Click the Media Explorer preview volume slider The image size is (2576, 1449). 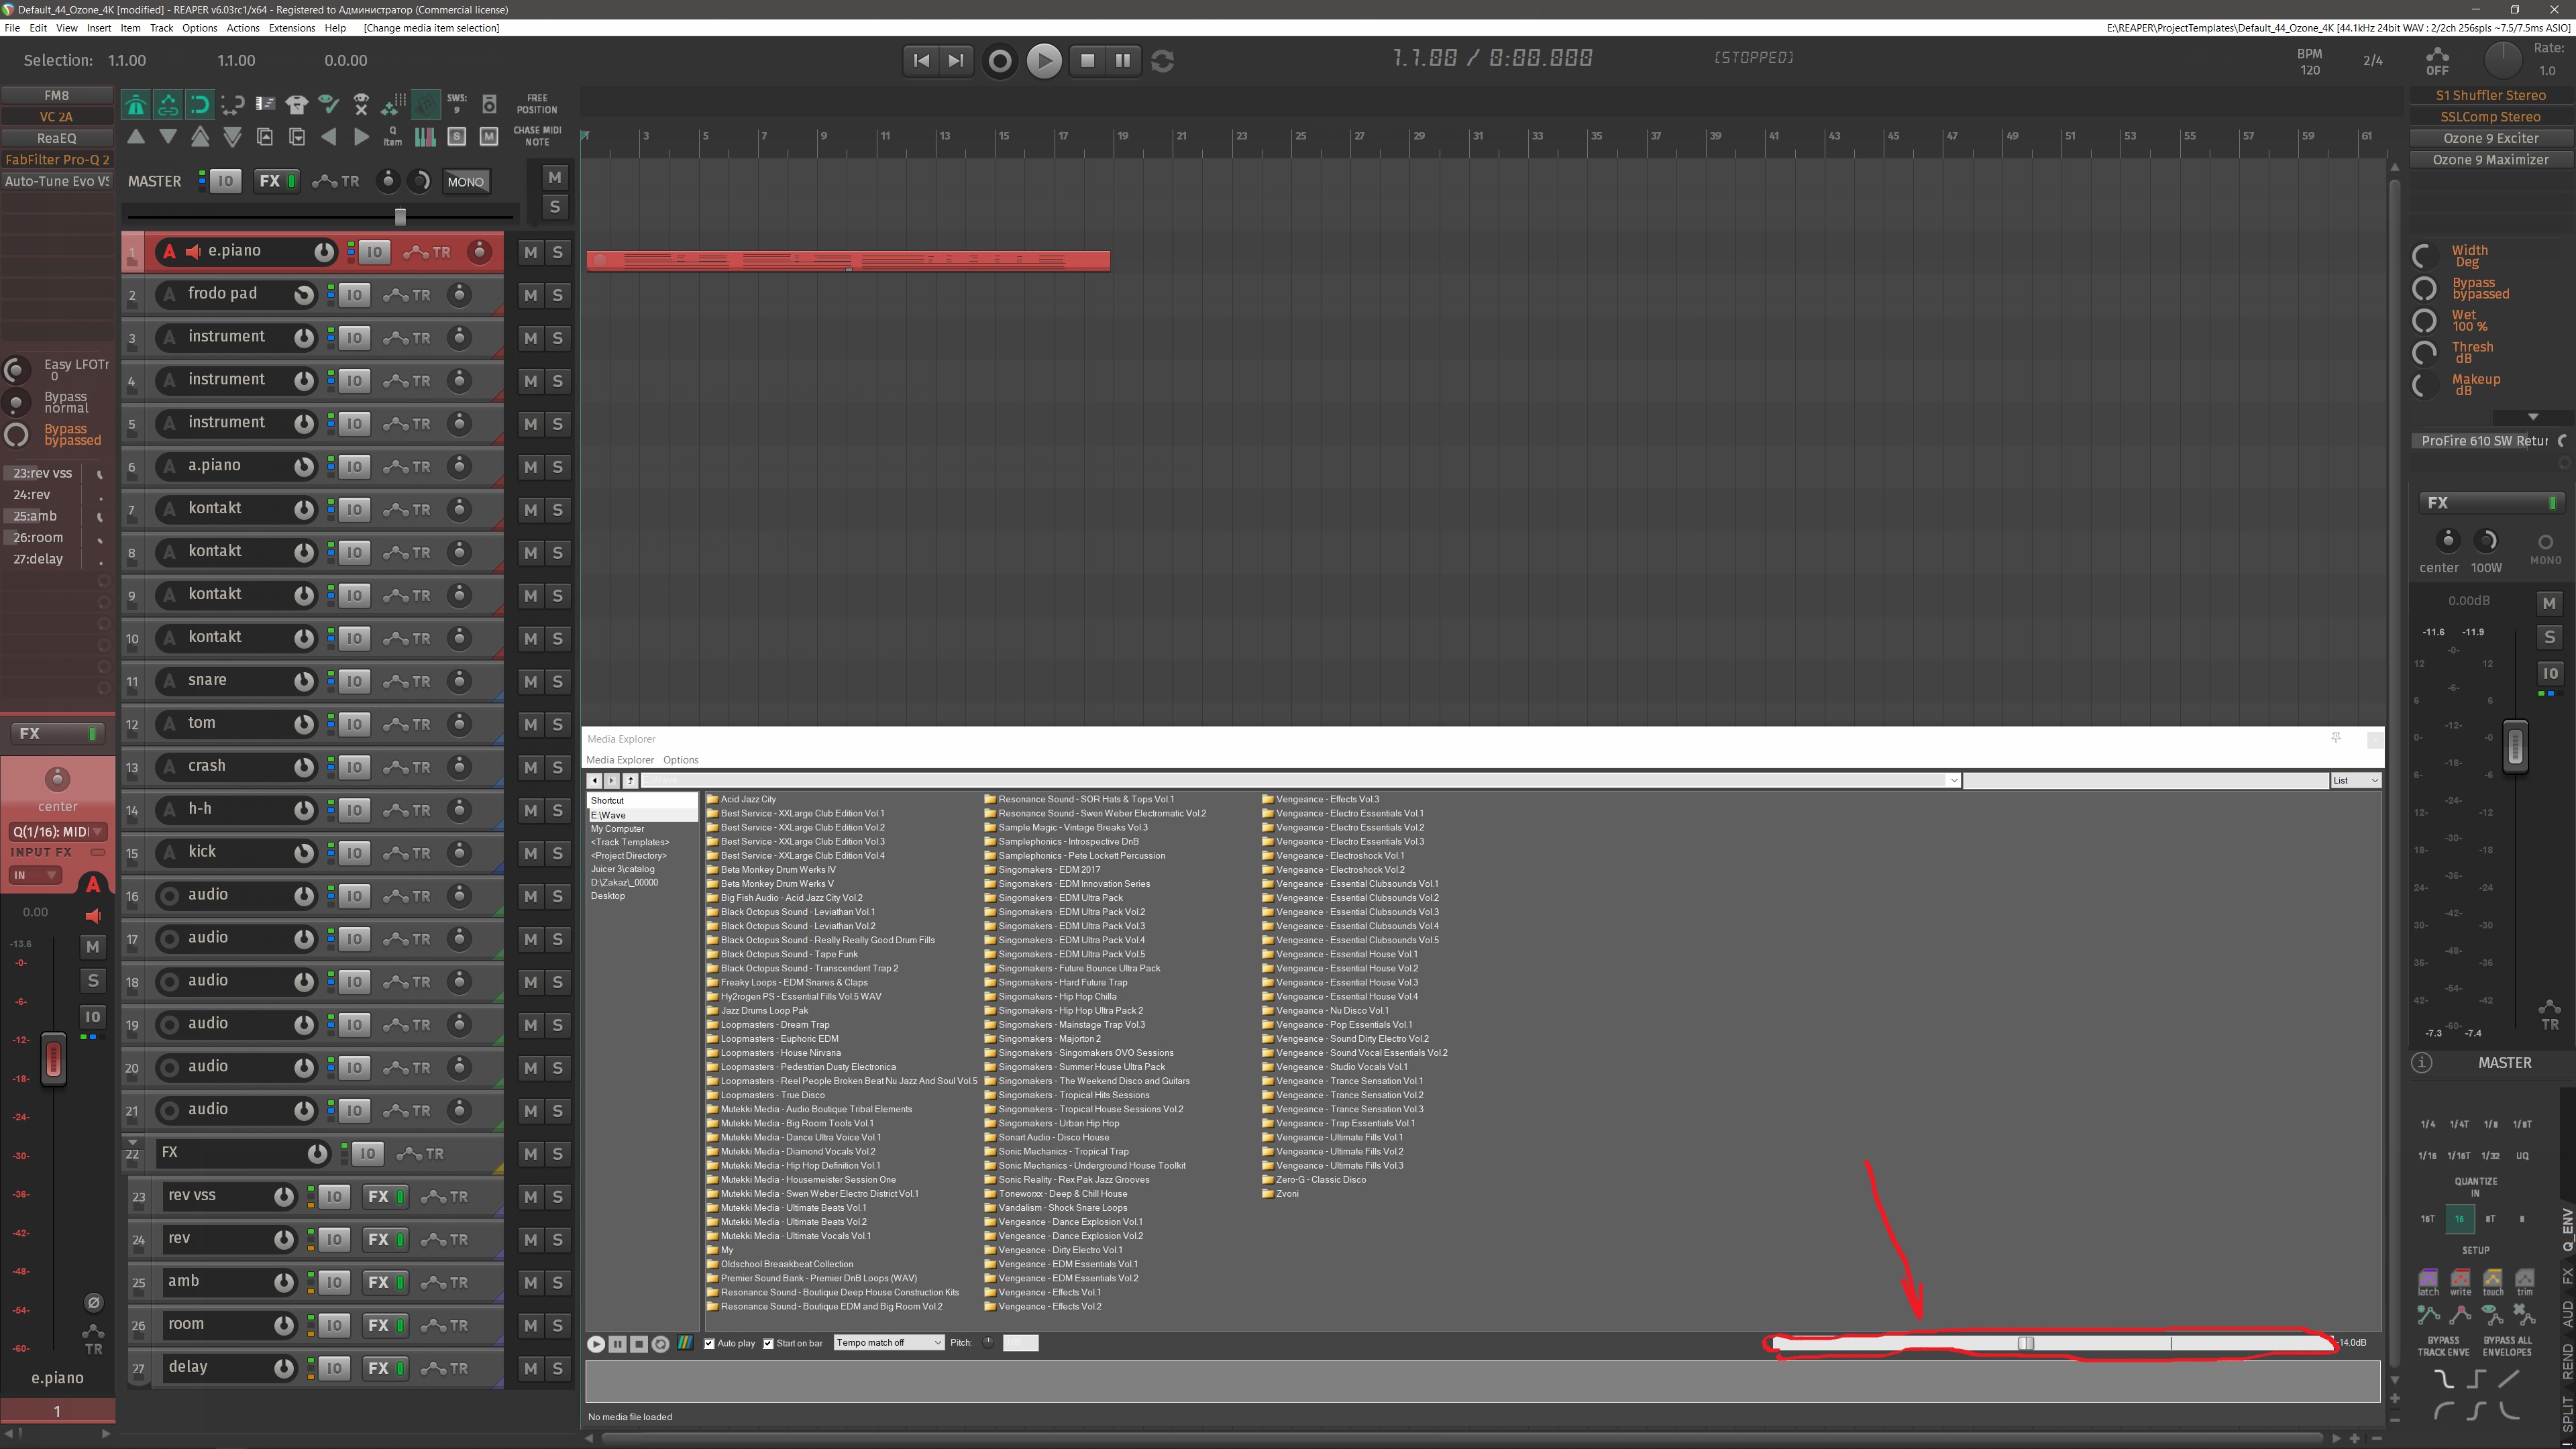pos(2026,1343)
